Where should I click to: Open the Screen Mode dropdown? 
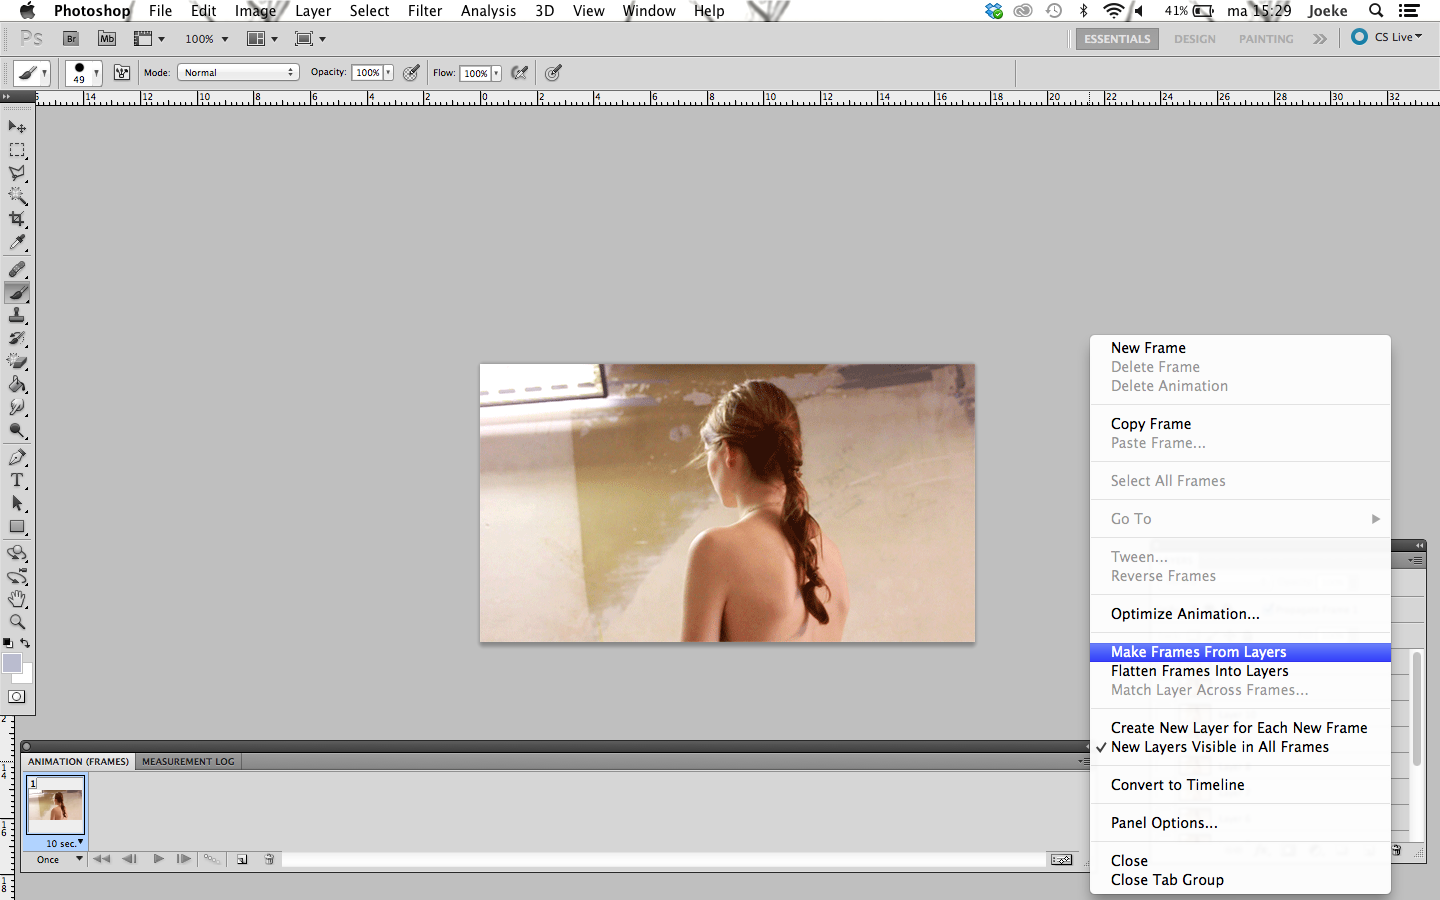pyautogui.click(x=311, y=39)
